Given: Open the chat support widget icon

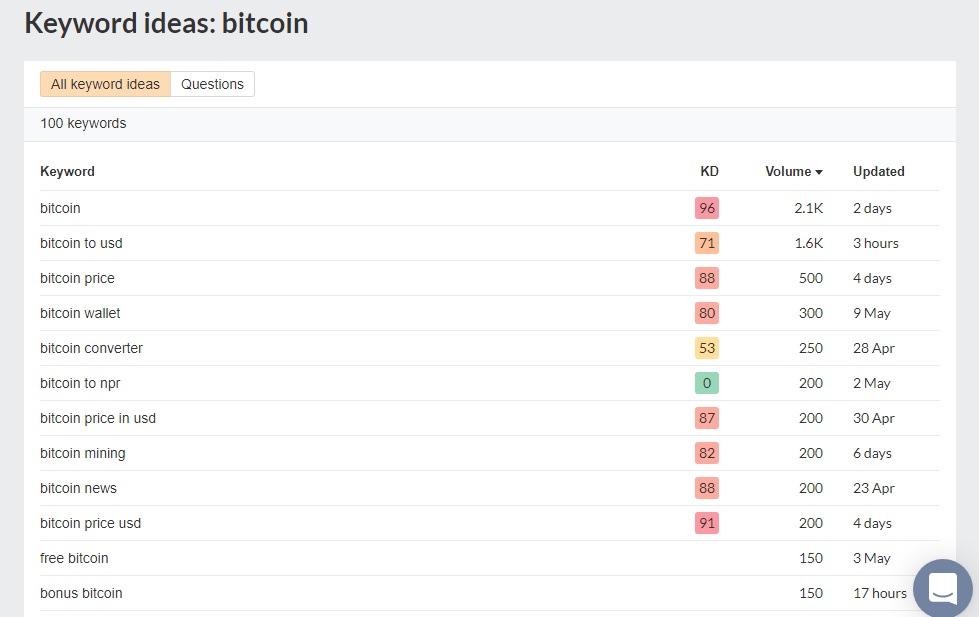Looking at the screenshot, I should pos(942,588).
